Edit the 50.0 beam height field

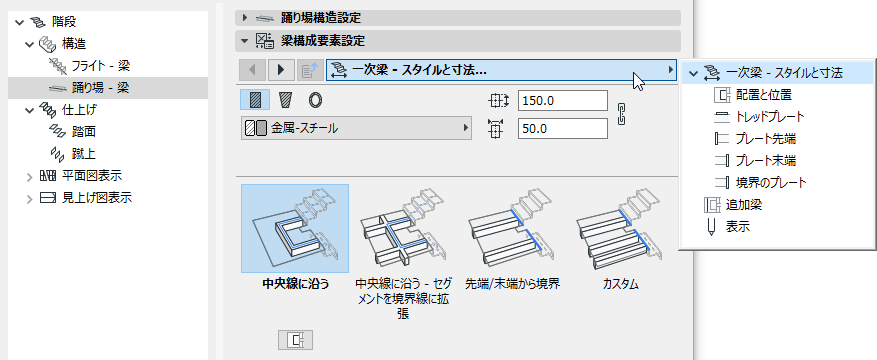(x=563, y=129)
